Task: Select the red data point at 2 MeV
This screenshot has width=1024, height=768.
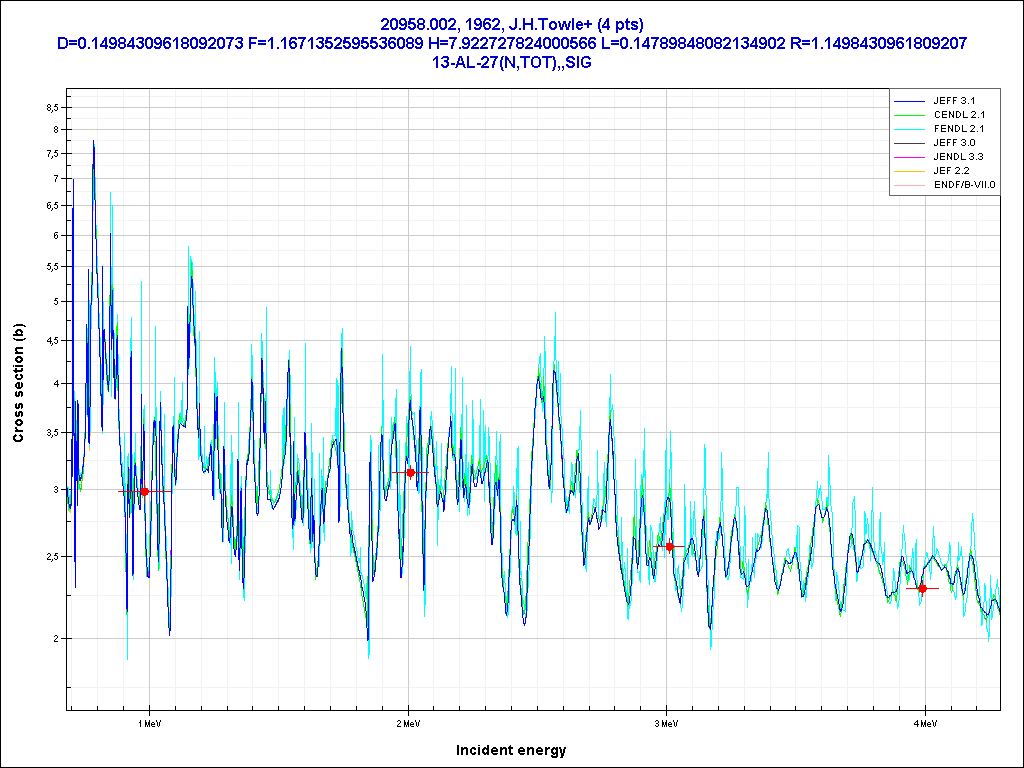Action: tap(410, 472)
